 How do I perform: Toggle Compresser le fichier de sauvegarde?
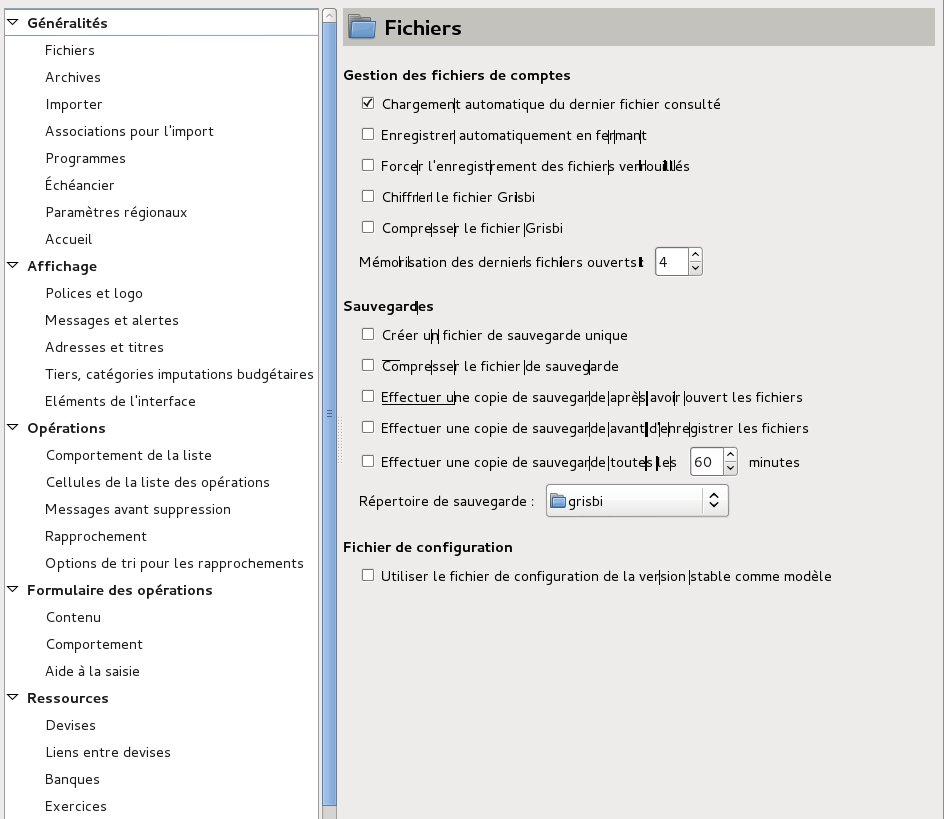click(368, 366)
